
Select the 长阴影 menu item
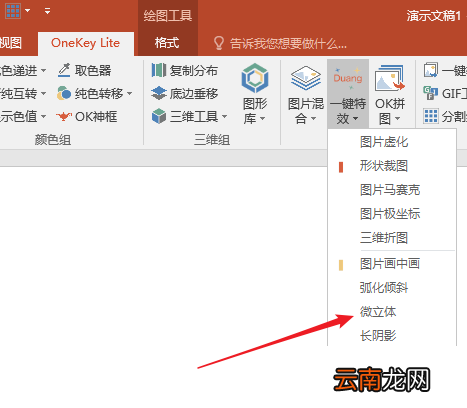(x=392, y=335)
